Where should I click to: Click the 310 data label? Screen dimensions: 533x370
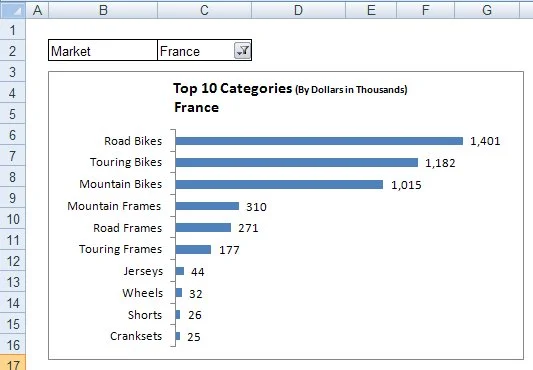point(256,207)
